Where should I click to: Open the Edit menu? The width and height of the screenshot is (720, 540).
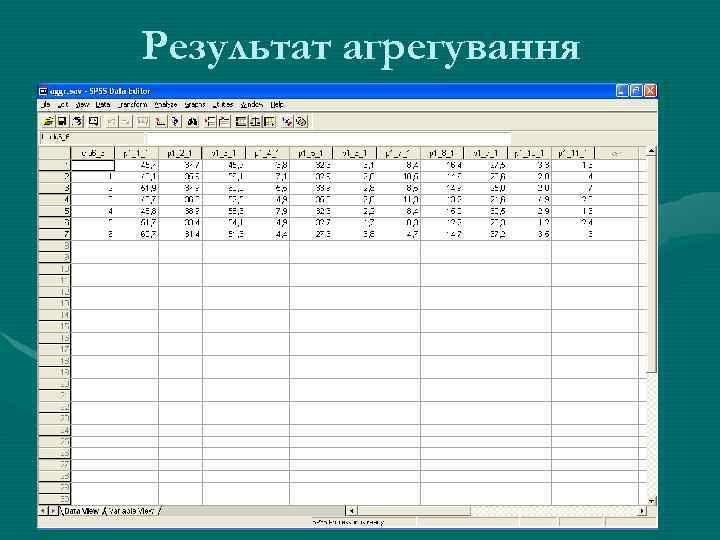[x=63, y=105]
